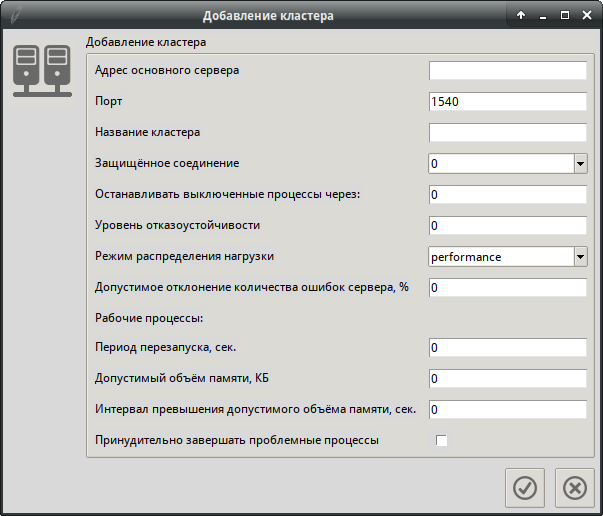Click the Допустимое отклонение количества ошибок field

click(507, 287)
